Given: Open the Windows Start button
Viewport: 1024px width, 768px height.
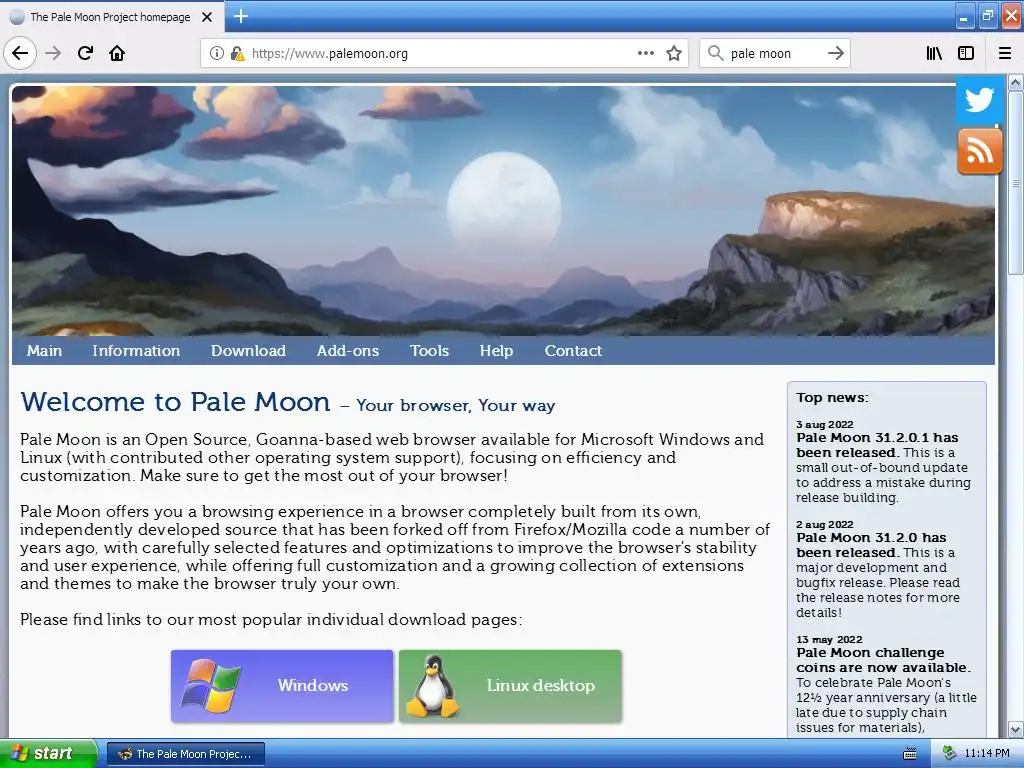Looking at the screenshot, I should [48, 754].
